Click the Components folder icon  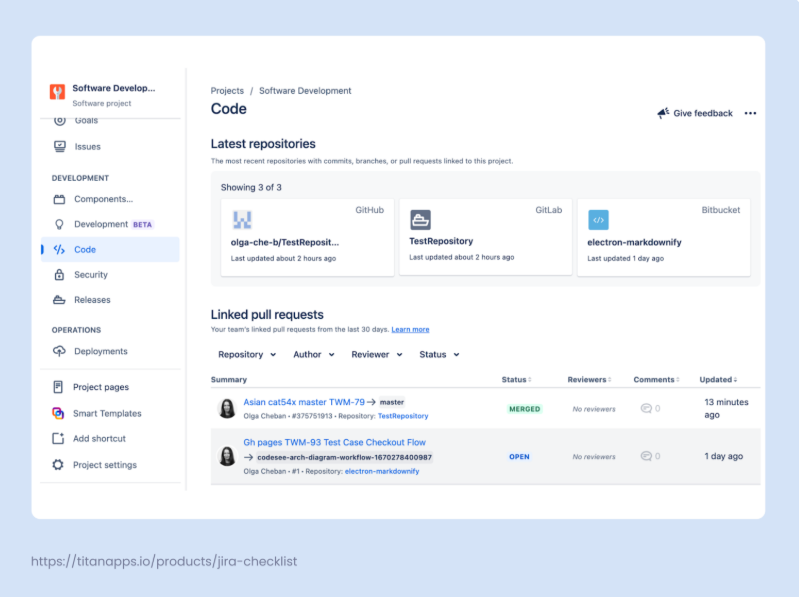tap(59, 199)
